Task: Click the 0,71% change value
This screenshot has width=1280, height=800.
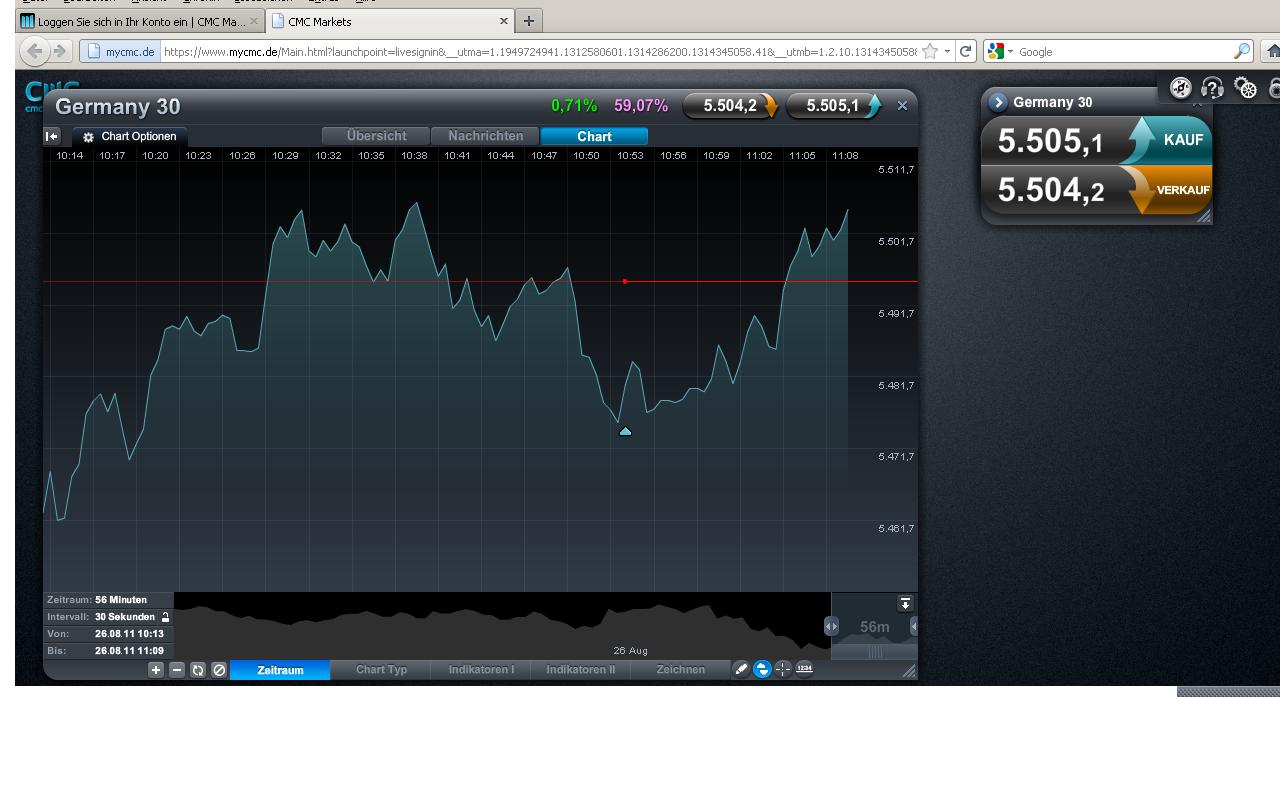Action: point(574,105)
